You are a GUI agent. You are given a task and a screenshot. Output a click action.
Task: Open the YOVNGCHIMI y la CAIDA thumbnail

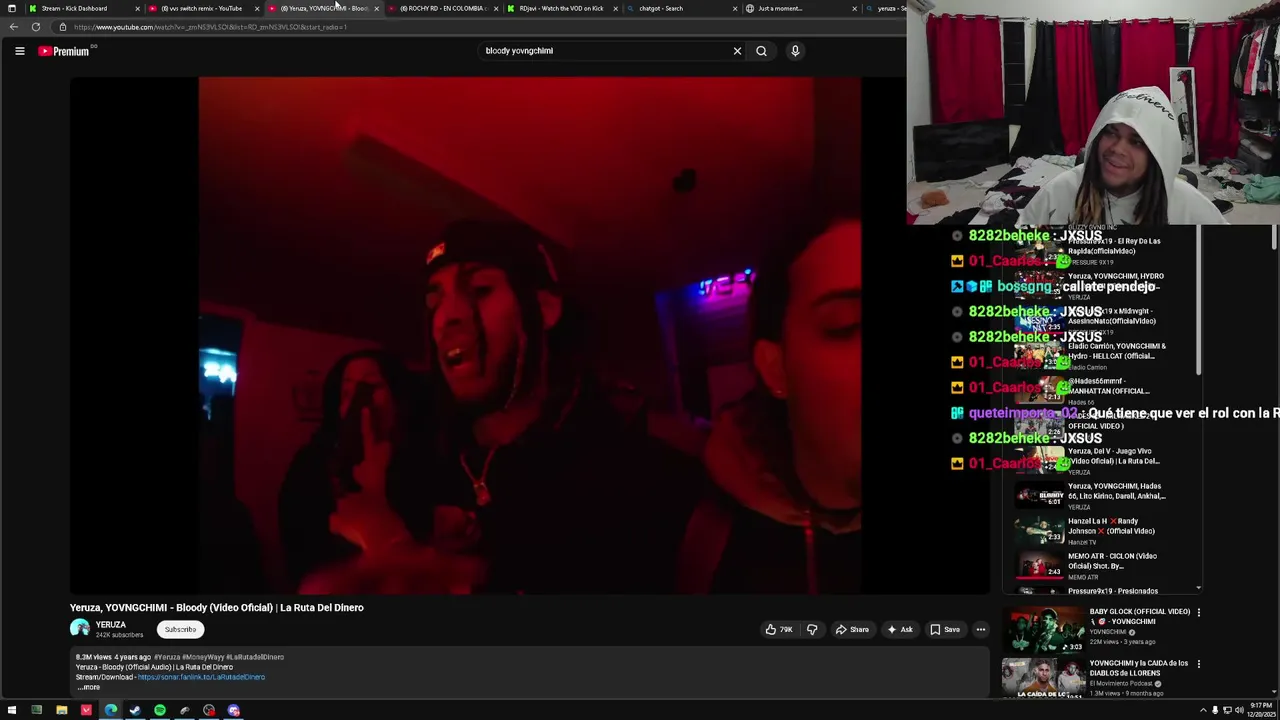coord(1044,680)
